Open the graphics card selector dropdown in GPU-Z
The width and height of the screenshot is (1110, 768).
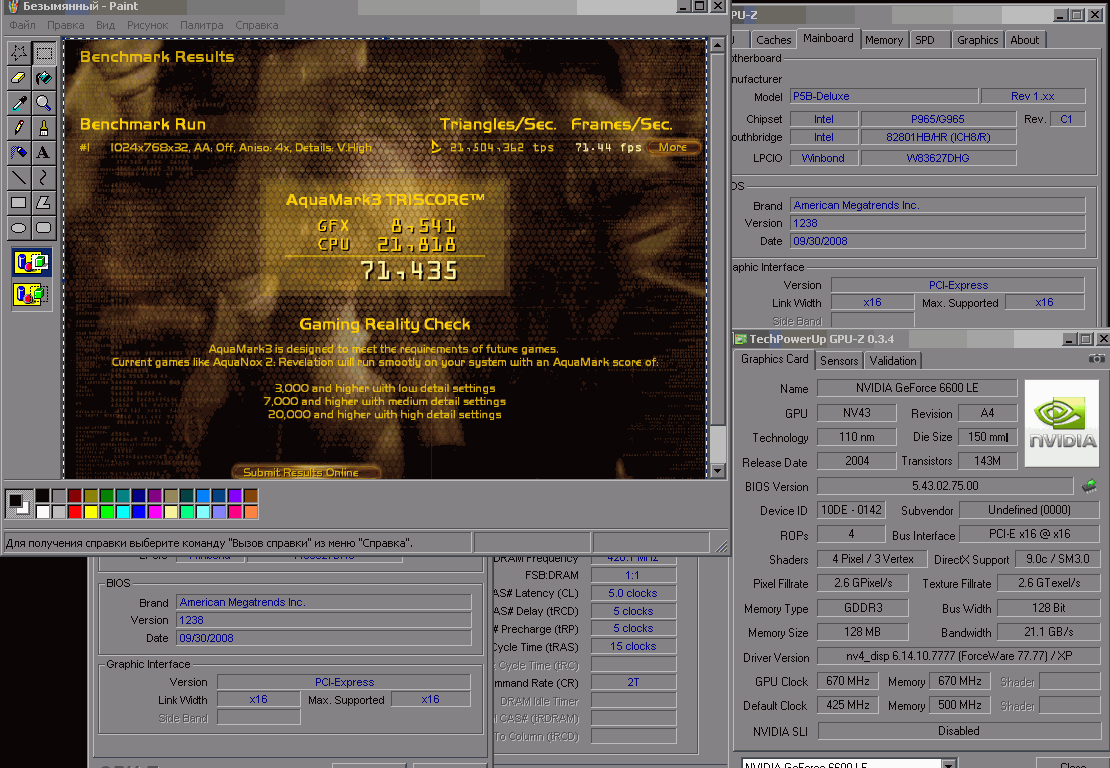(x=949, y=763)
